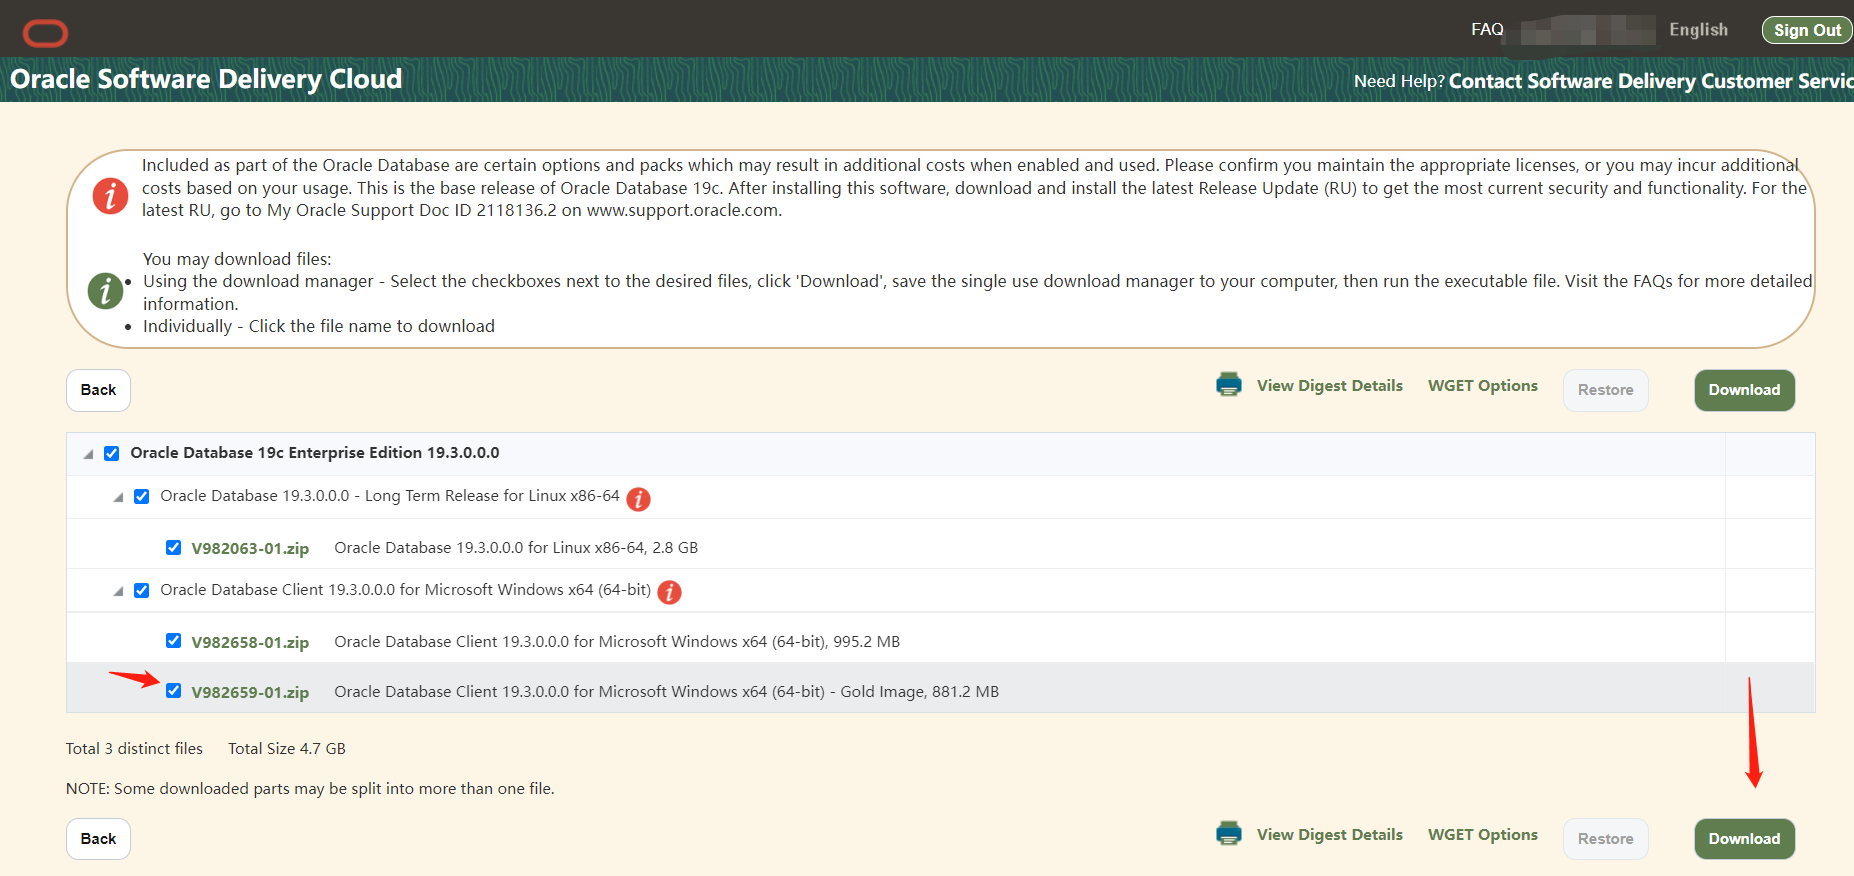Uncheck the V982659-01.zip Gold Image checkbox

pyautogui.click(x=174, y=691)
